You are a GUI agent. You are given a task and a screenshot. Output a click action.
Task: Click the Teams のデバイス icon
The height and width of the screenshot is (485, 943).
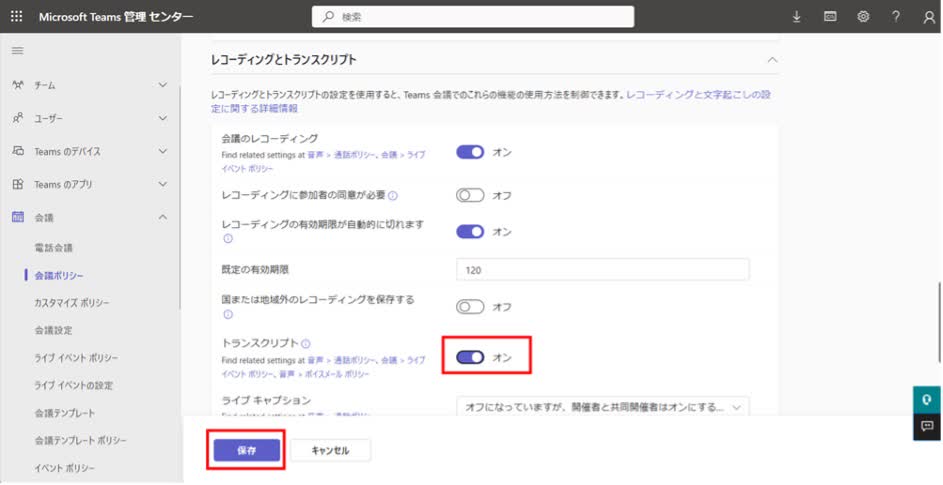[x=18, y=151]
